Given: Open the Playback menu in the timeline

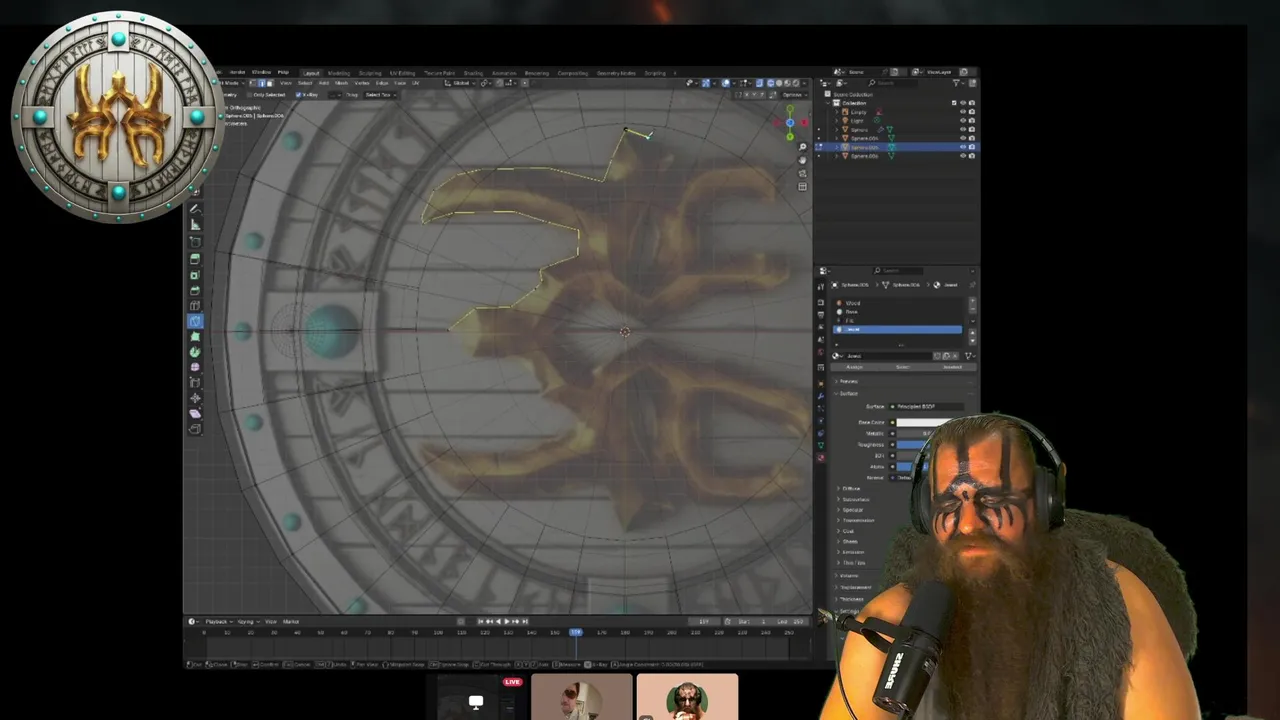Looking at the screenshot, I should [216, 621].
